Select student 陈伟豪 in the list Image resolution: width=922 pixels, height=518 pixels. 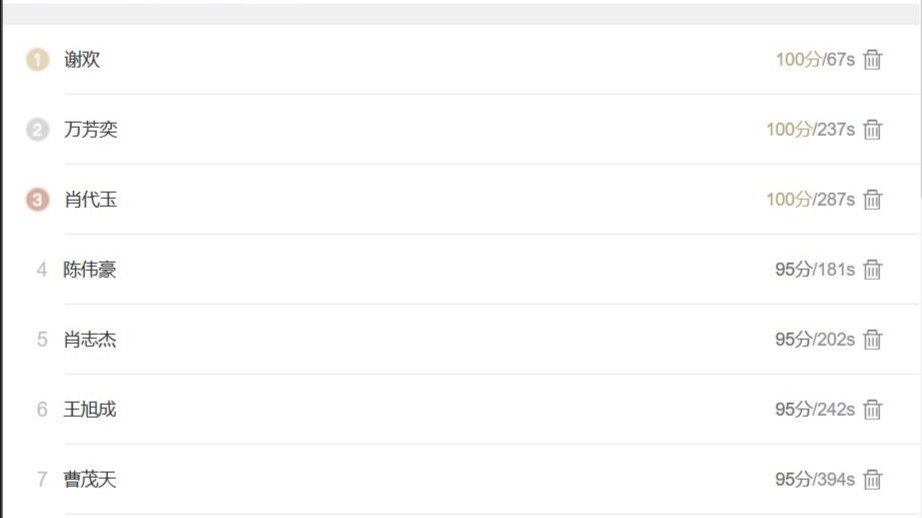click(x=91, y=270)
